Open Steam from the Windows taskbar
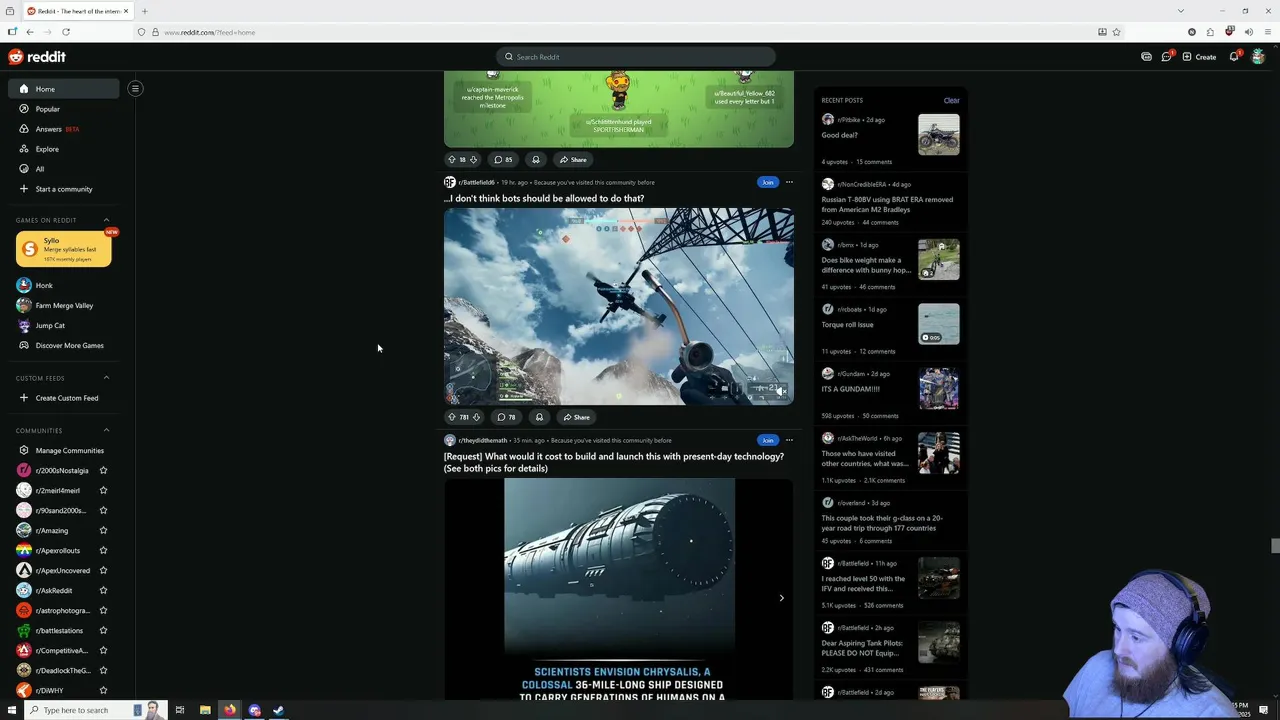Screen dimensions: 1280x720 tap(279, 710)
